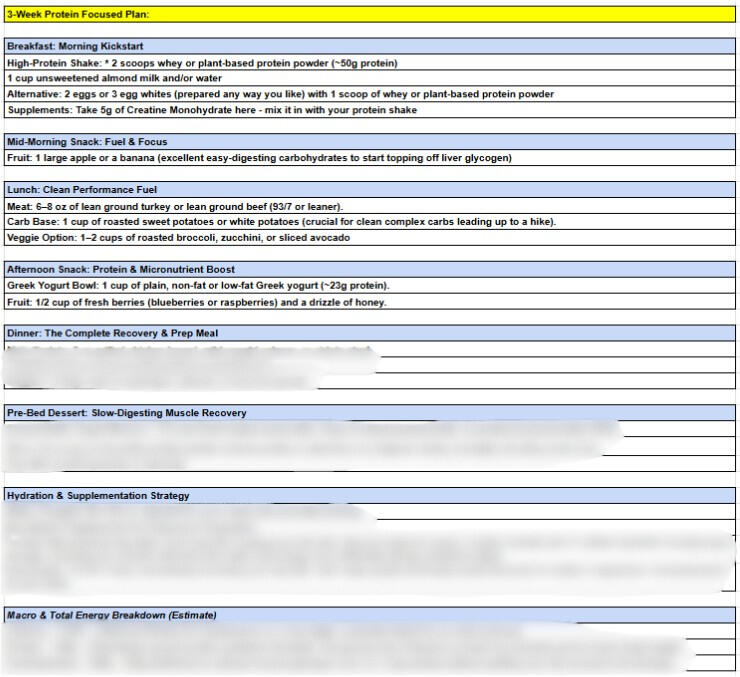Select the 'Afternoon Snack: Protein & Micronutrient Boost' header
The image size is (740, 677).
point(370,269)
